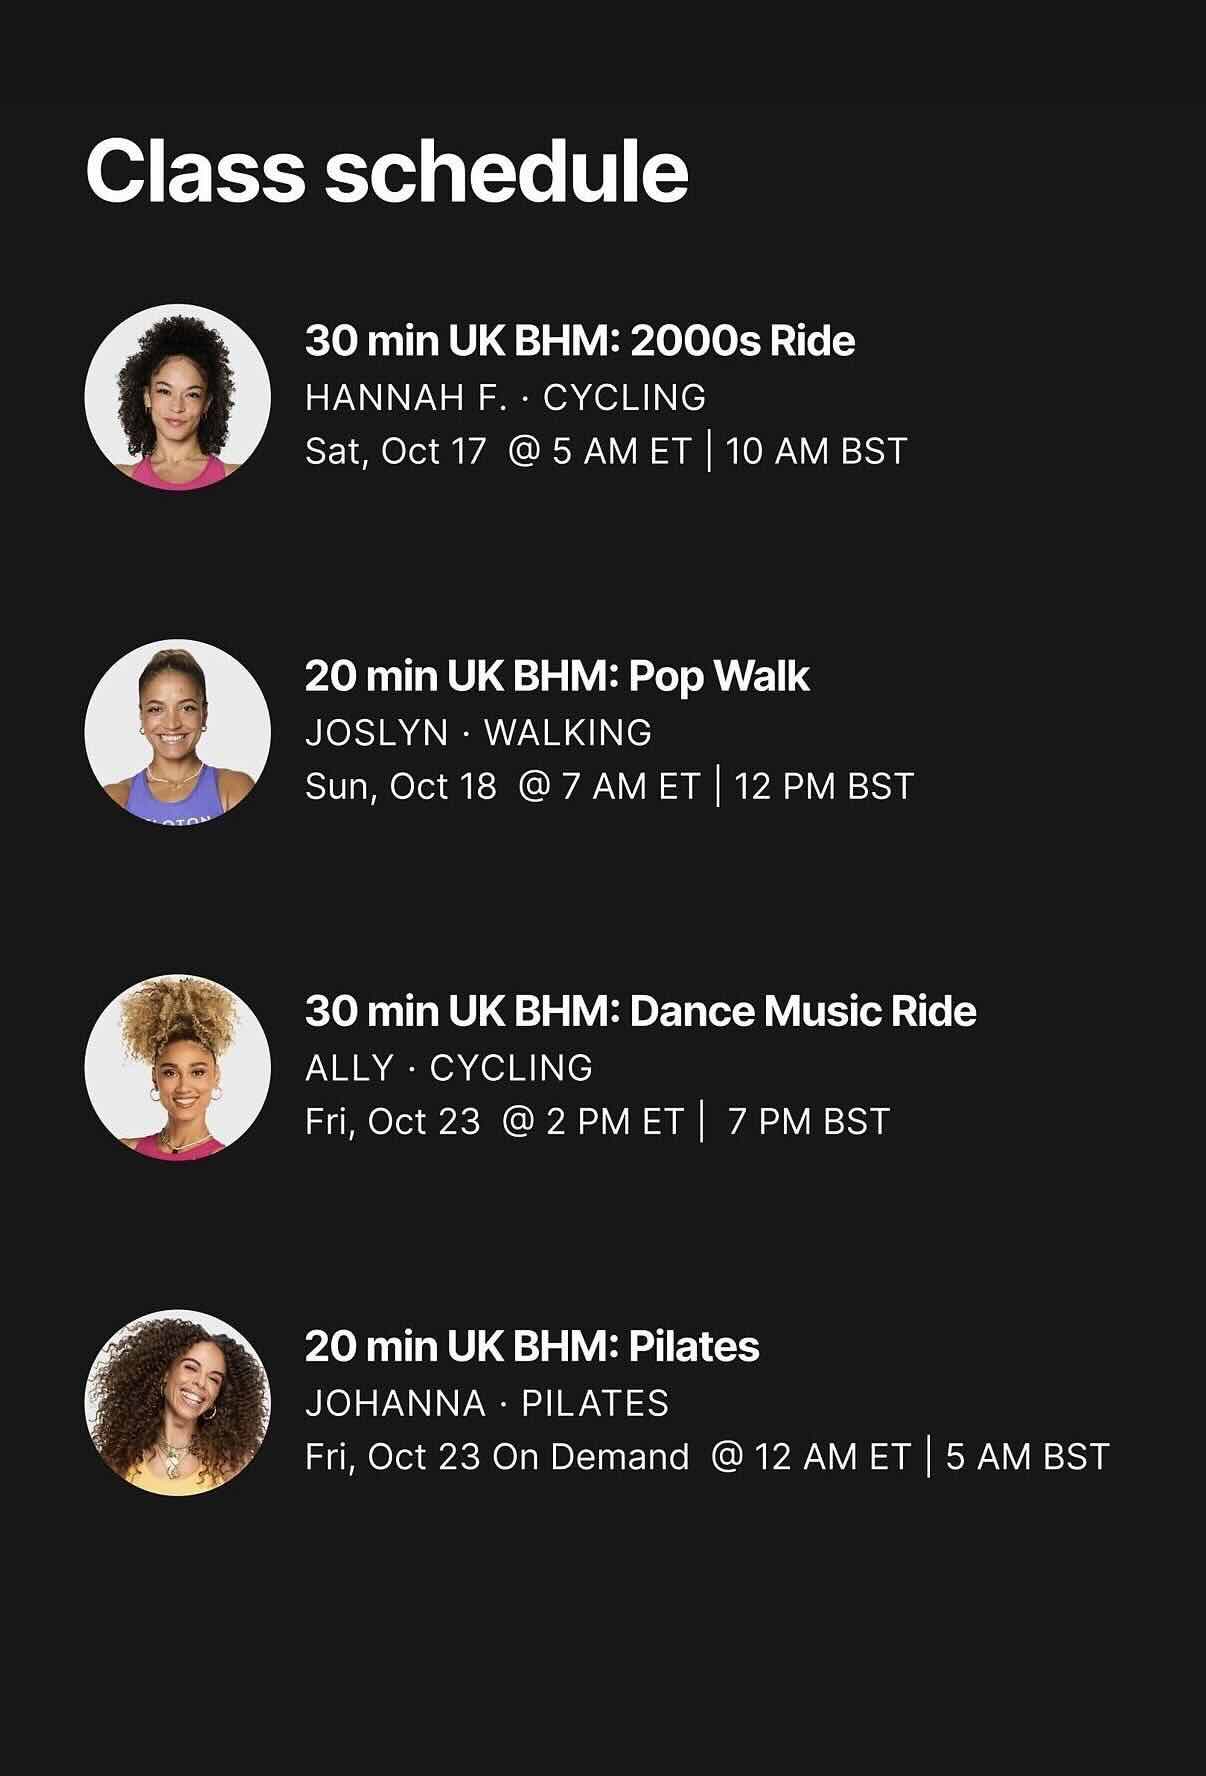Click 12 PM BST time text

[824, 786]
